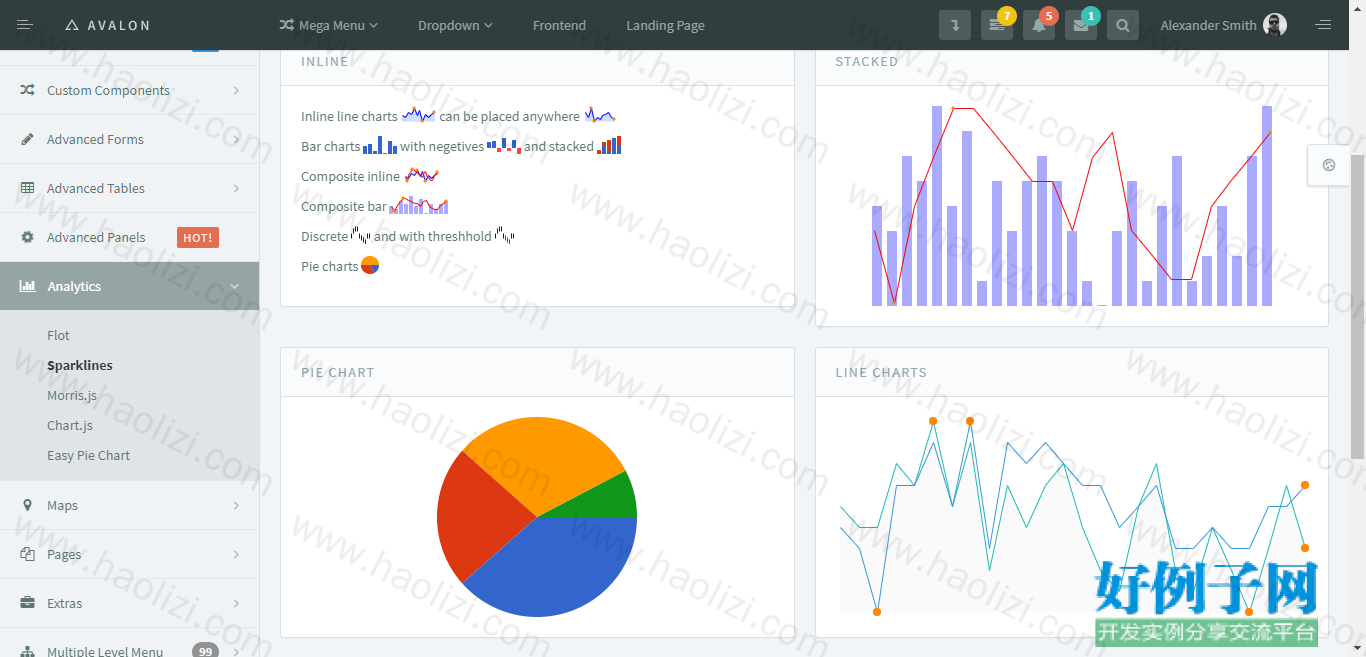Open the Landing Page link
Screen dimensions: 1366x657
point(665,25)
